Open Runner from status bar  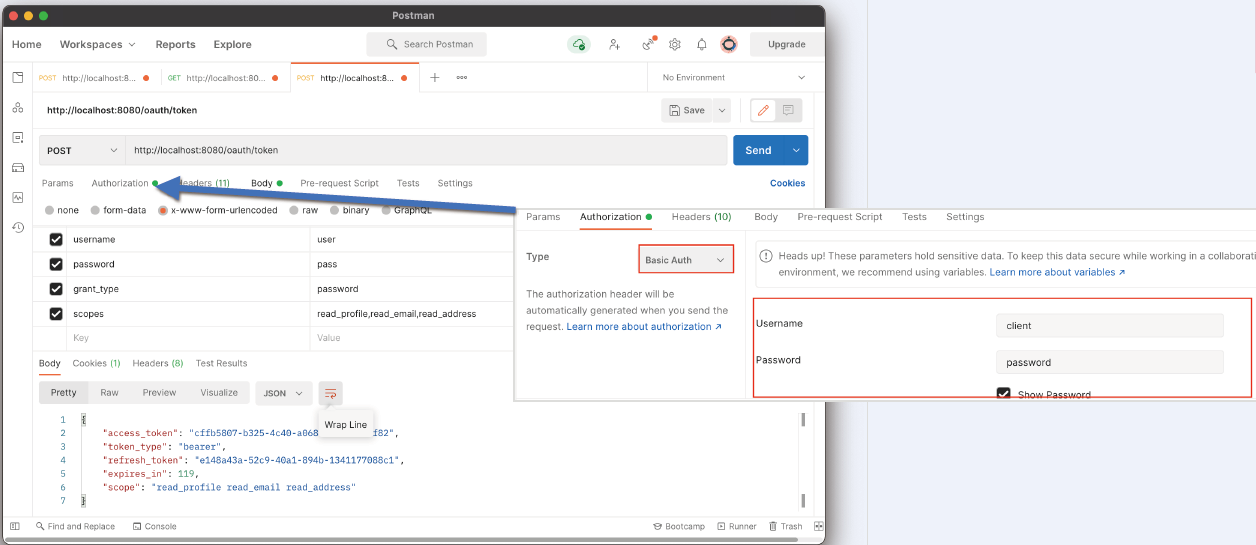(737, 526)
